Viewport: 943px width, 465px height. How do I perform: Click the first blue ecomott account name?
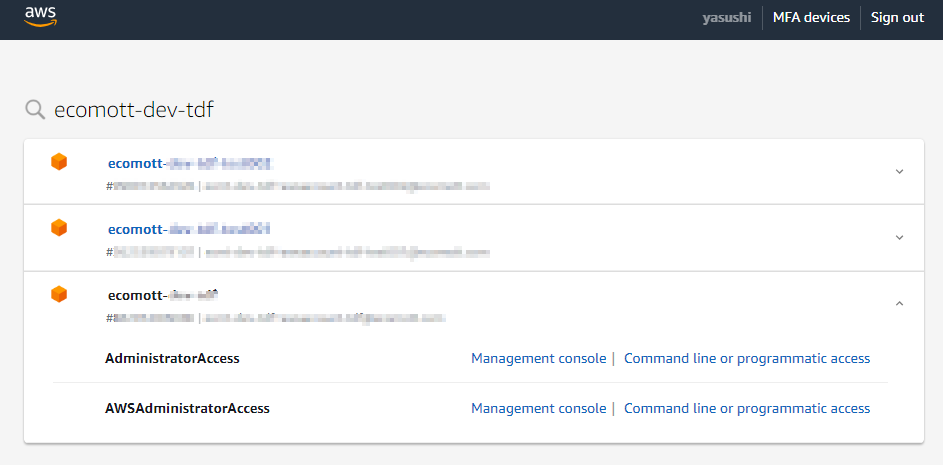coord(190,164)
